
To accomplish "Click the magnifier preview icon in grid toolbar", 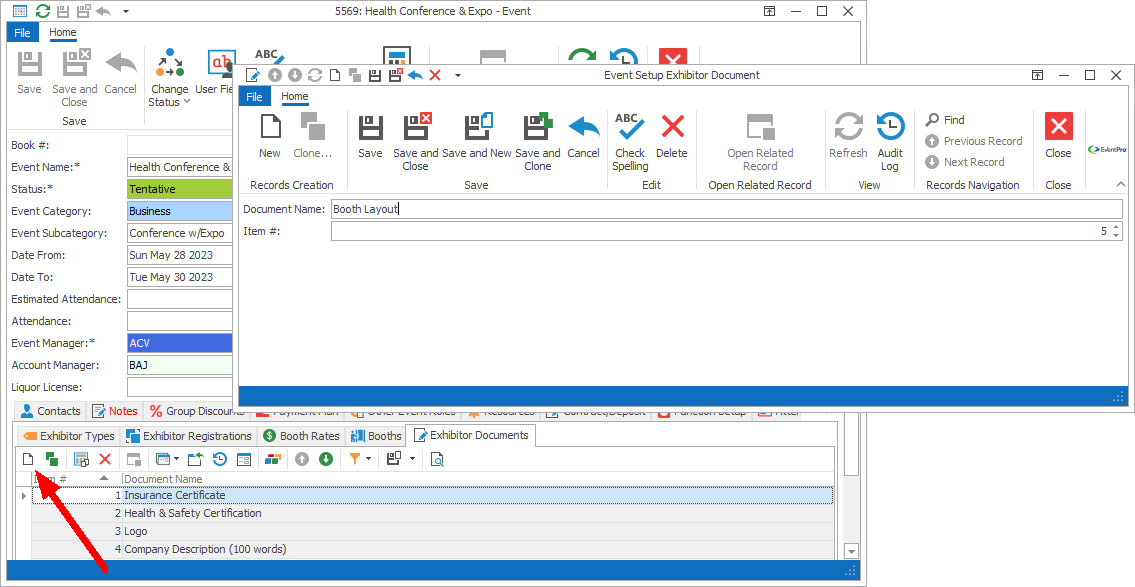I will click(x=436, y=459).
